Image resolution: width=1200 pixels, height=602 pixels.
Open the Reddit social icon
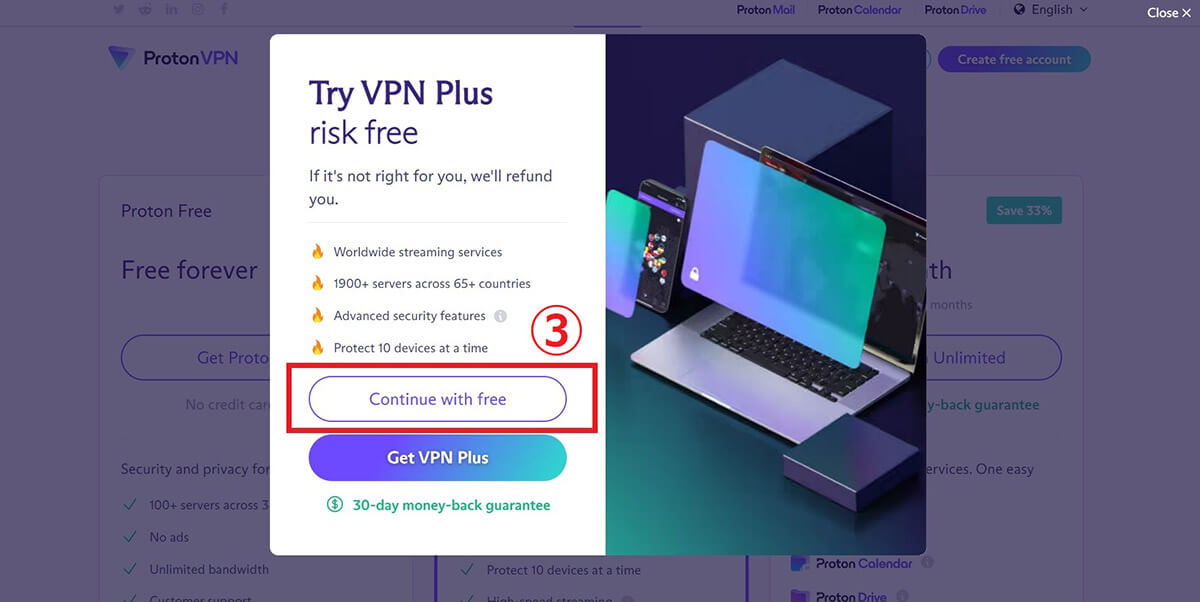(x=146, y=9)
